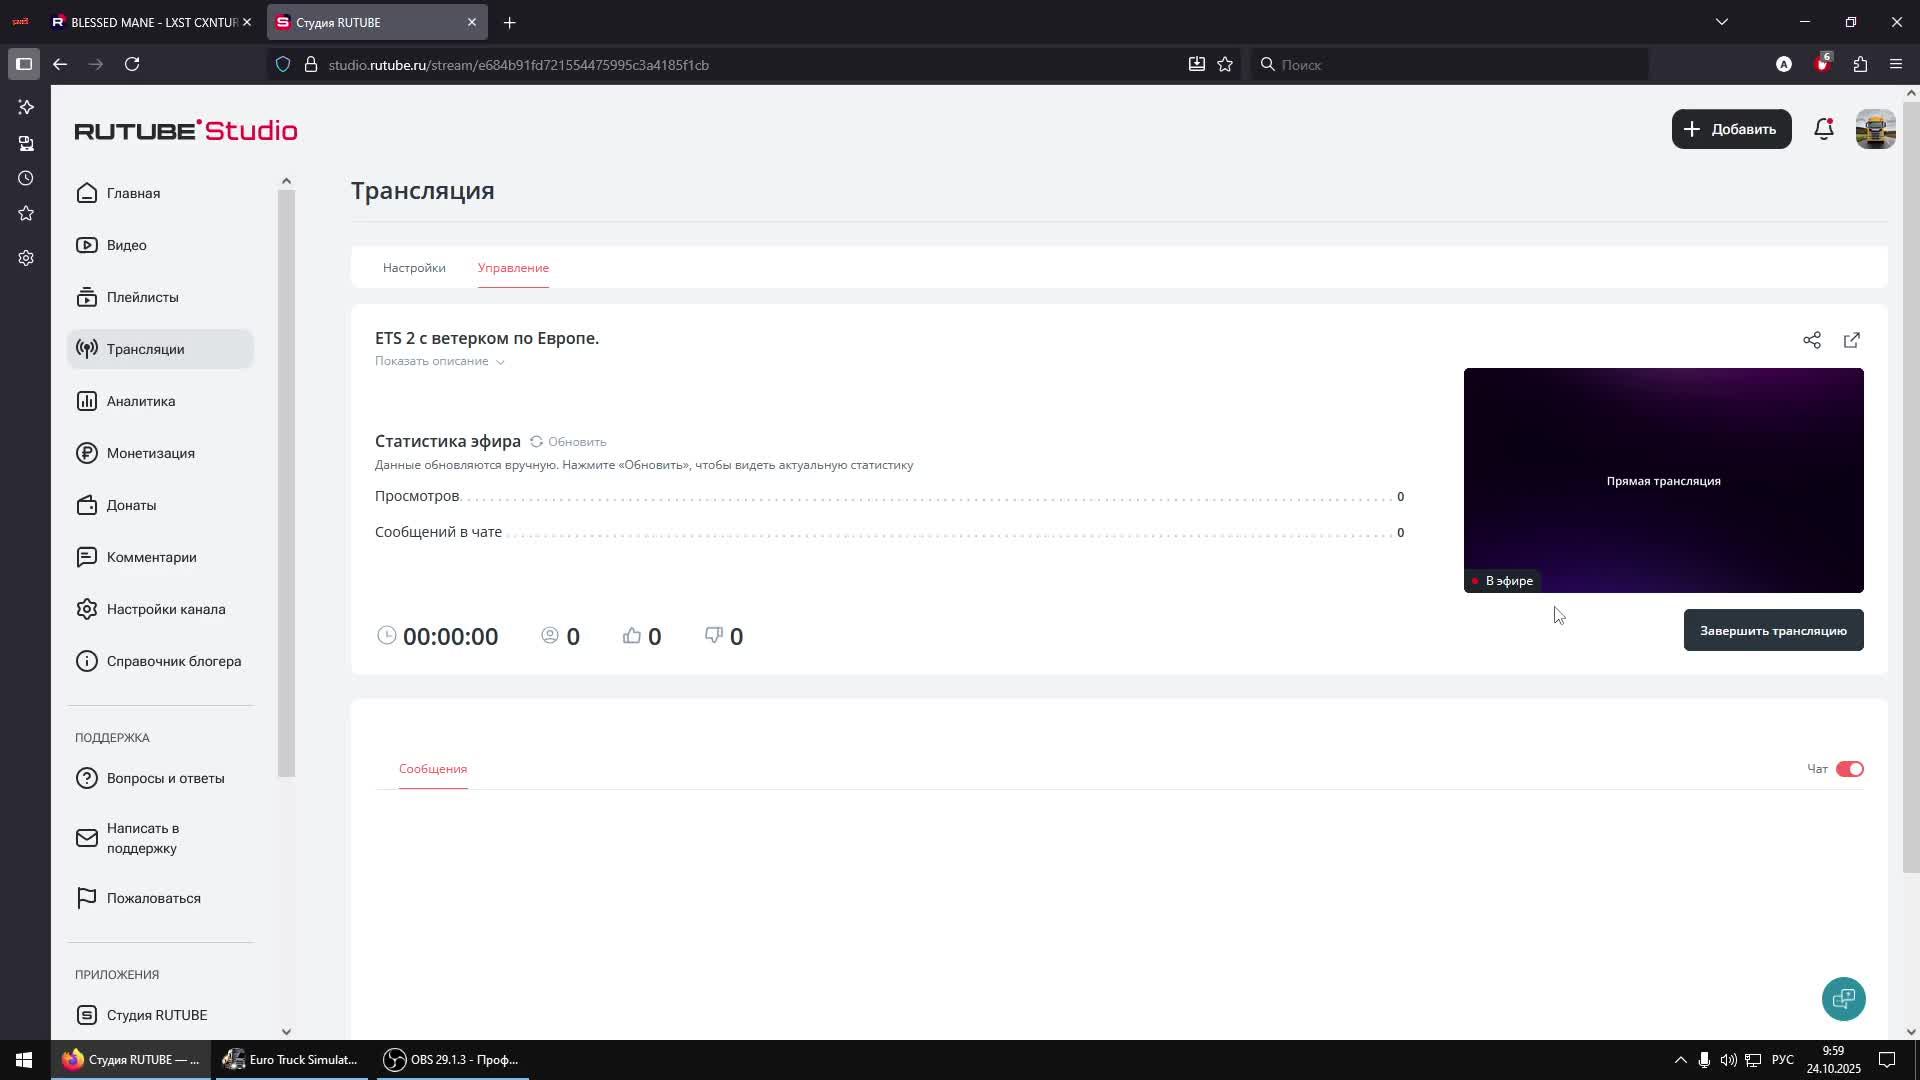Select the Сообщения tab

(x=432, y=769)
